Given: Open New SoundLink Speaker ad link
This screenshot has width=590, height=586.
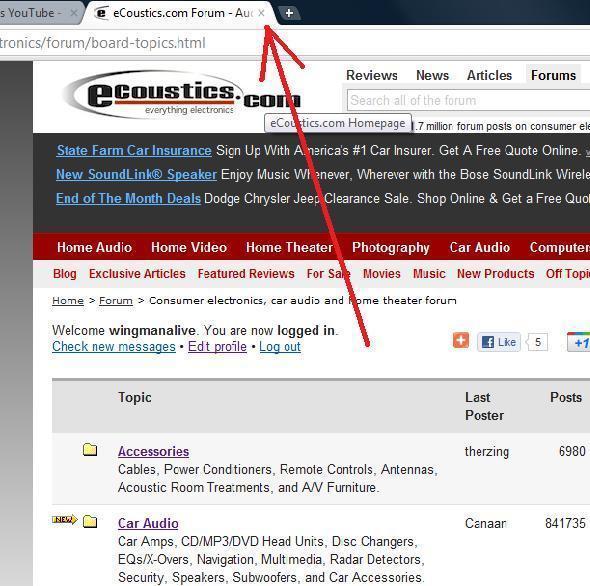Looking at the screenshot, I should coord(136,174).
